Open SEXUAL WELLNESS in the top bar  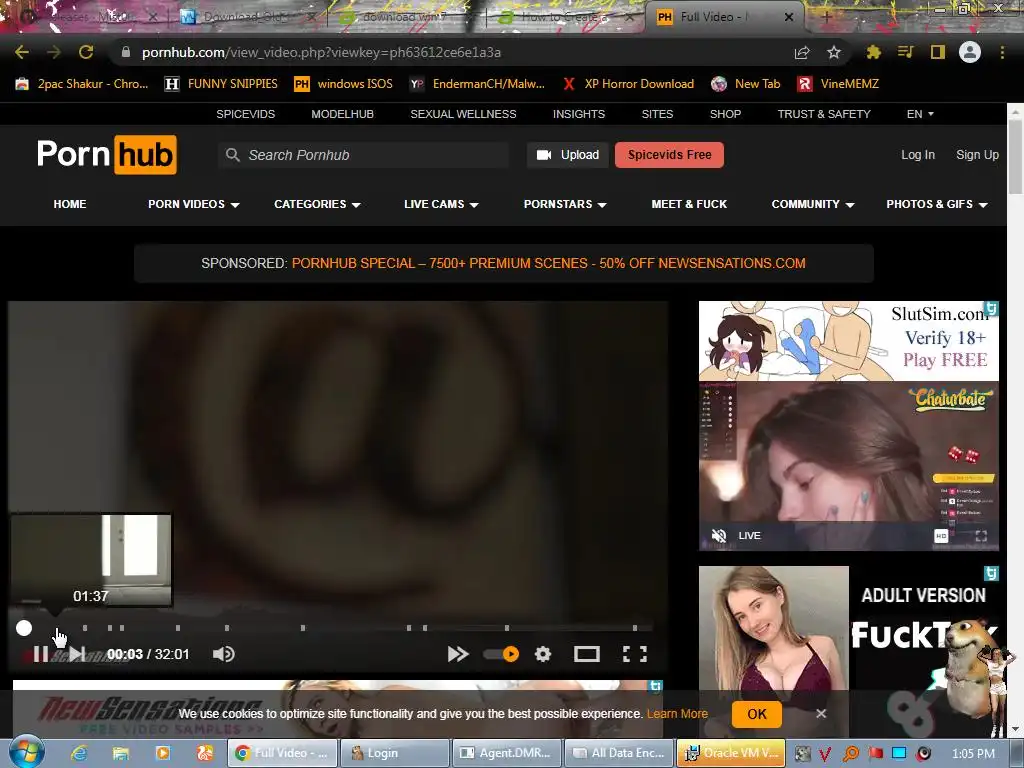coord(463,114)
